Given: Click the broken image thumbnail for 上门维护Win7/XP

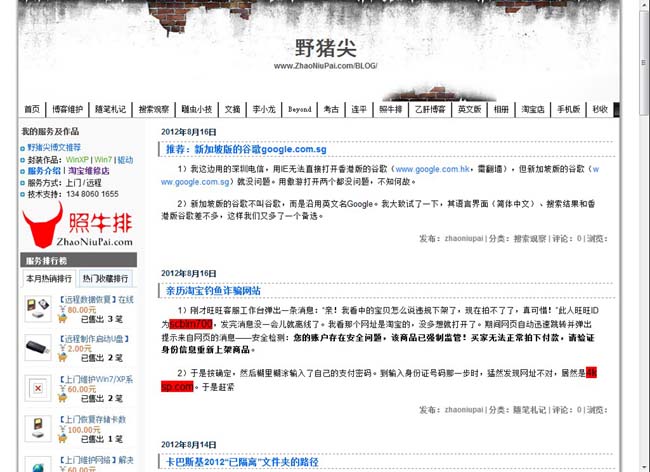Looking at the screenshot, I should [38, 388].
